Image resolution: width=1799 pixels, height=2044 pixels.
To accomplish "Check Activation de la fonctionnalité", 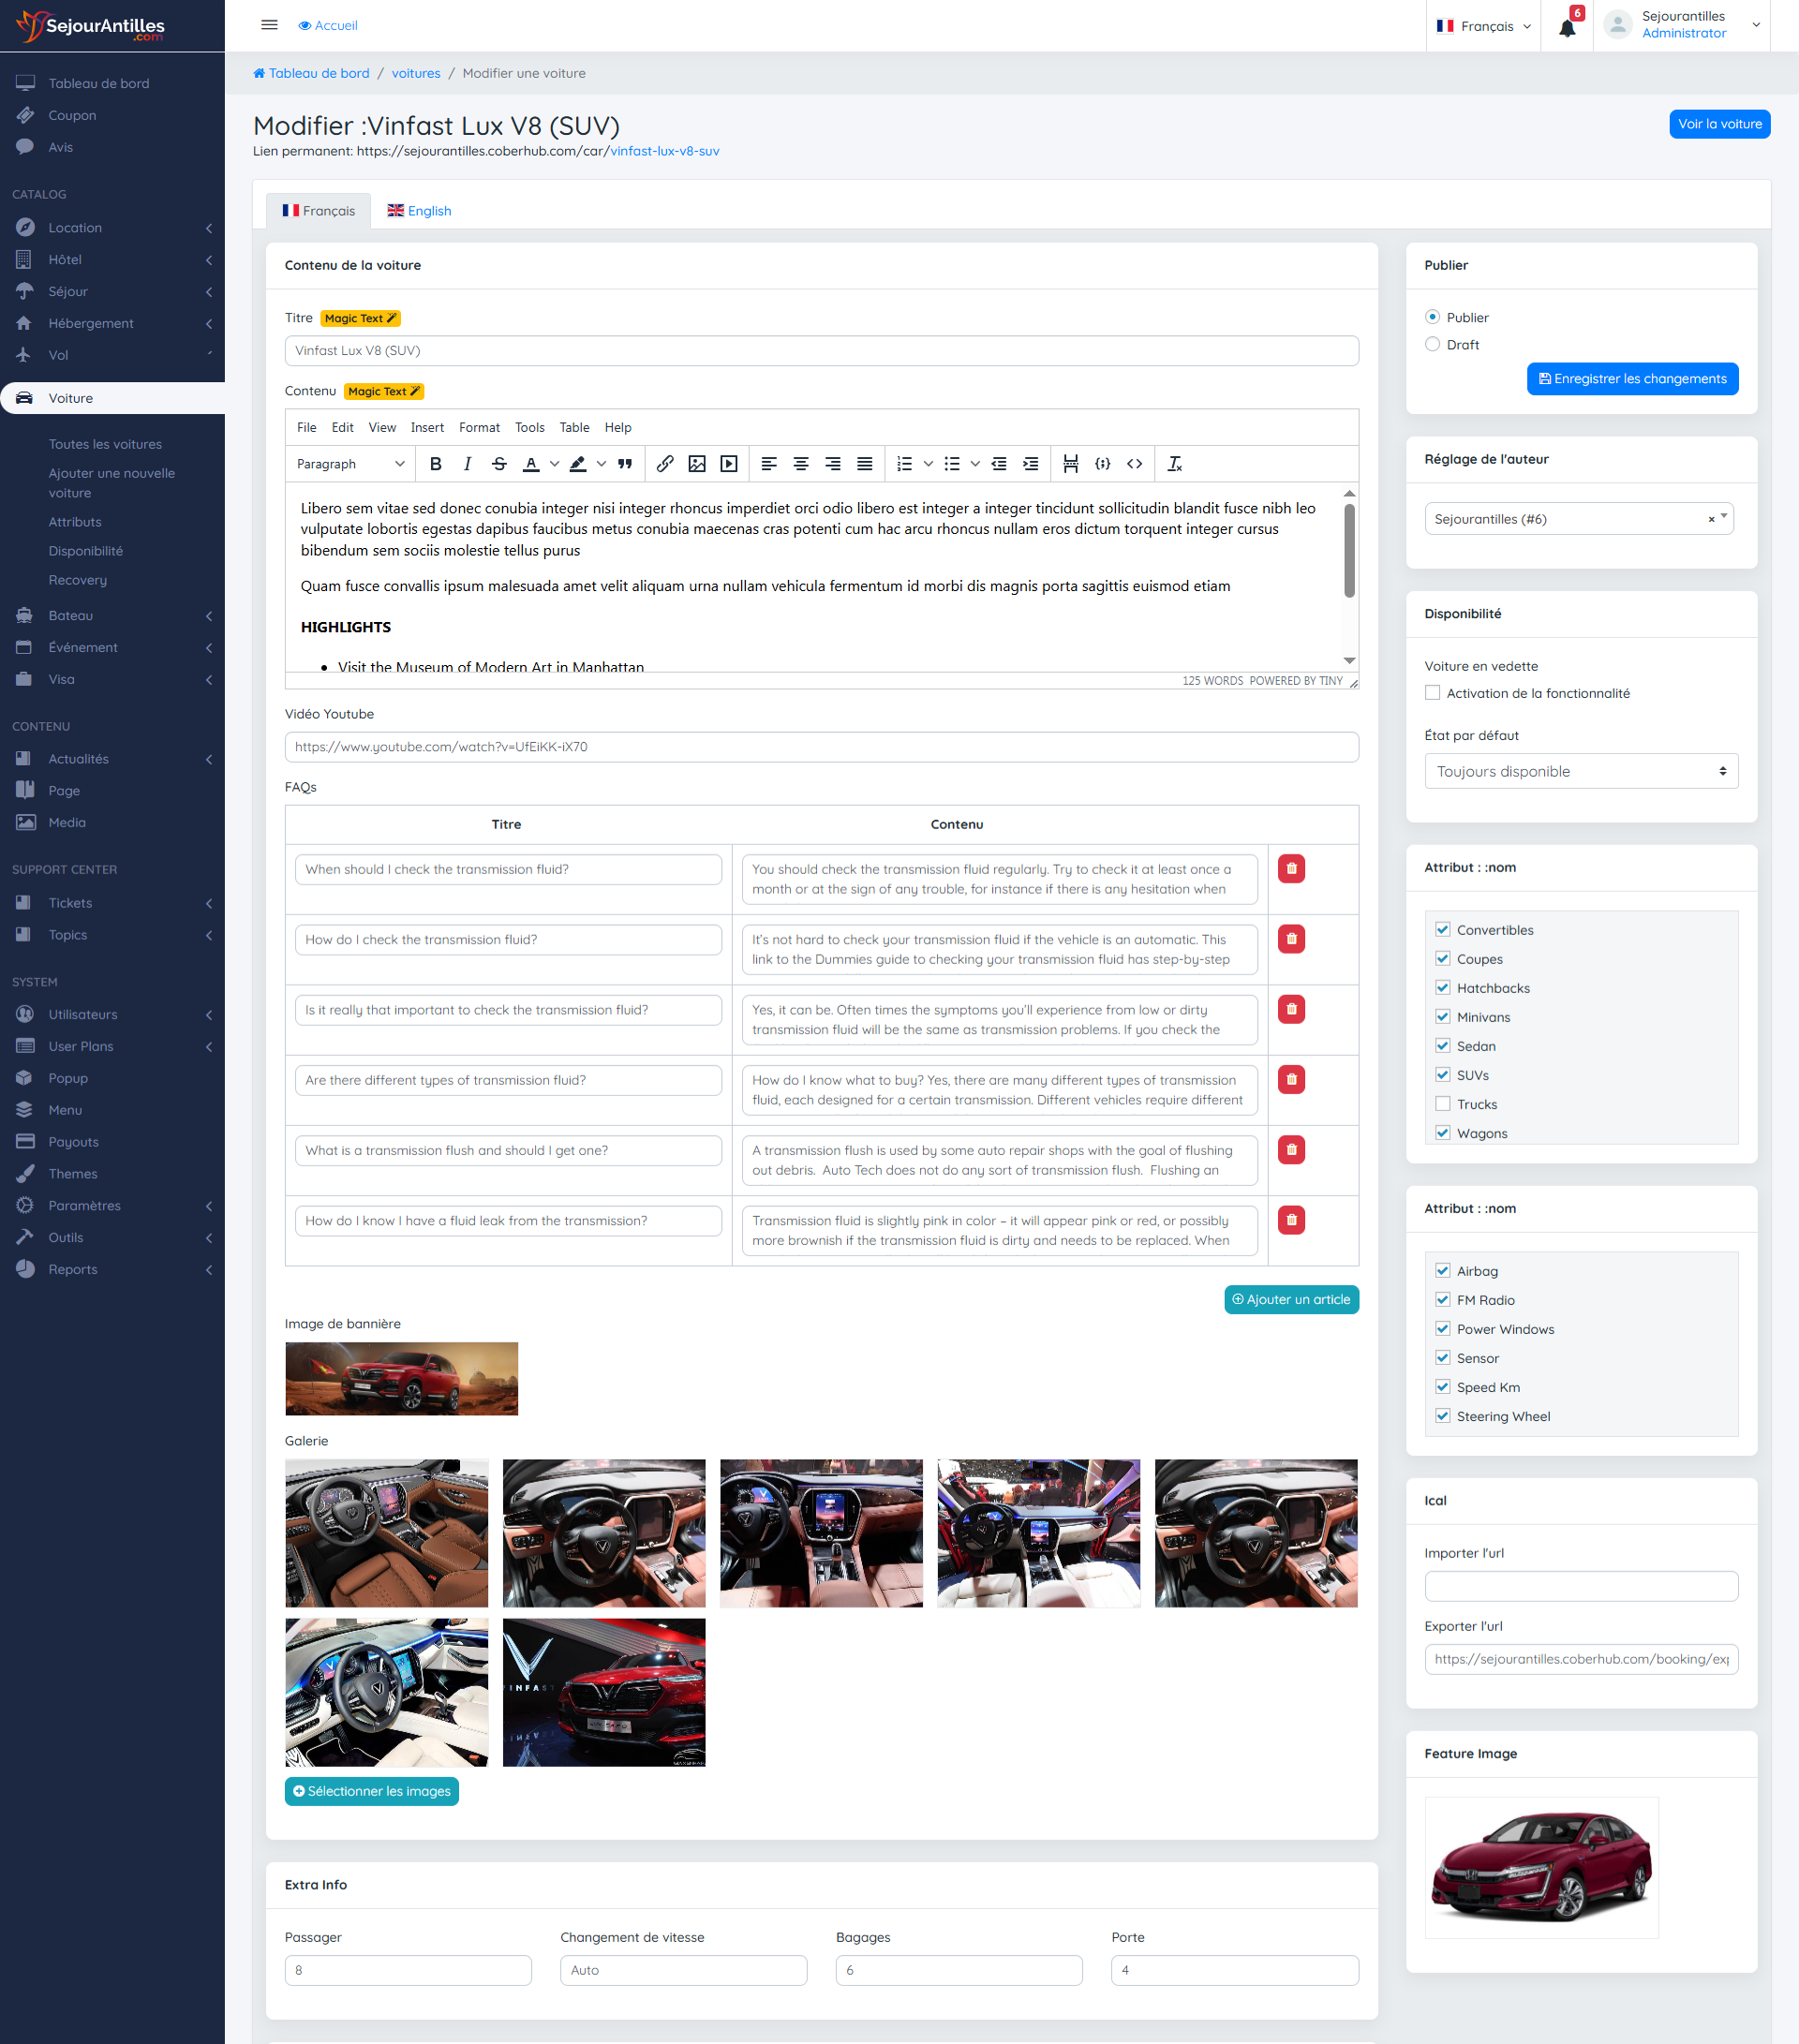I will click(1433, 693).
